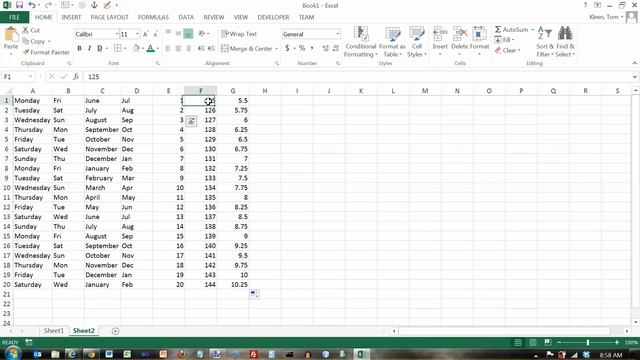The width and height of the screenshot is (640, 360).
Task: Click the Auto Fill Options button
Action: tap(254, 294)
